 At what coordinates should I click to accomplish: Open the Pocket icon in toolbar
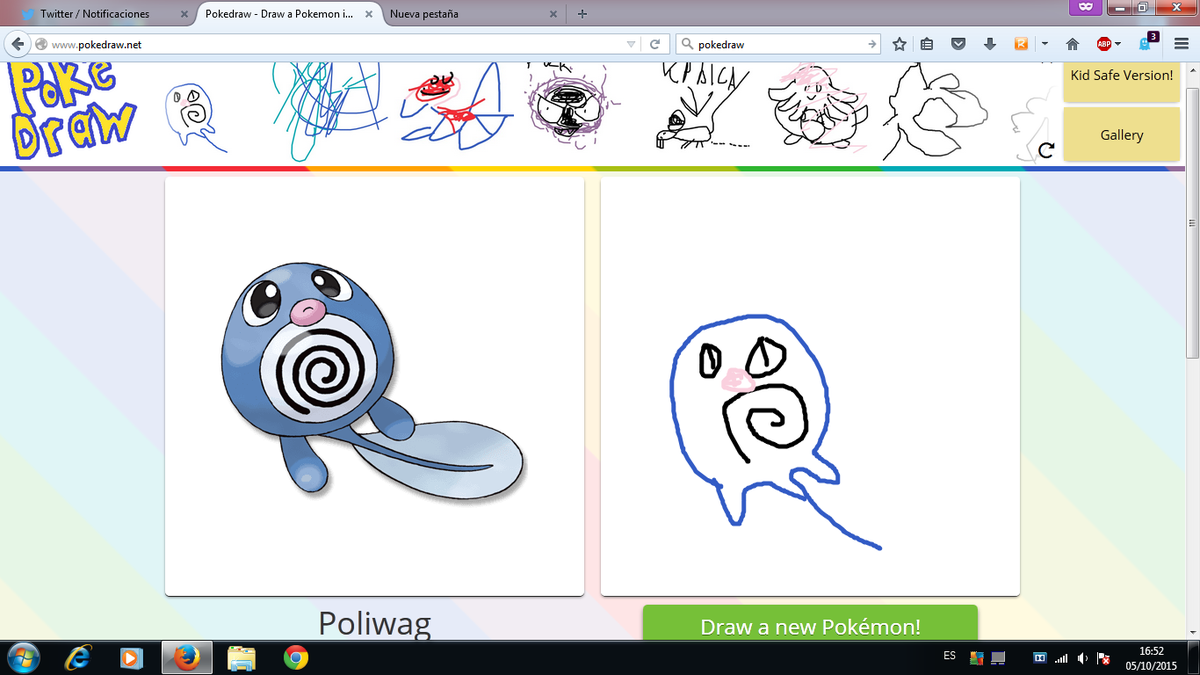[x=958, y=44]
